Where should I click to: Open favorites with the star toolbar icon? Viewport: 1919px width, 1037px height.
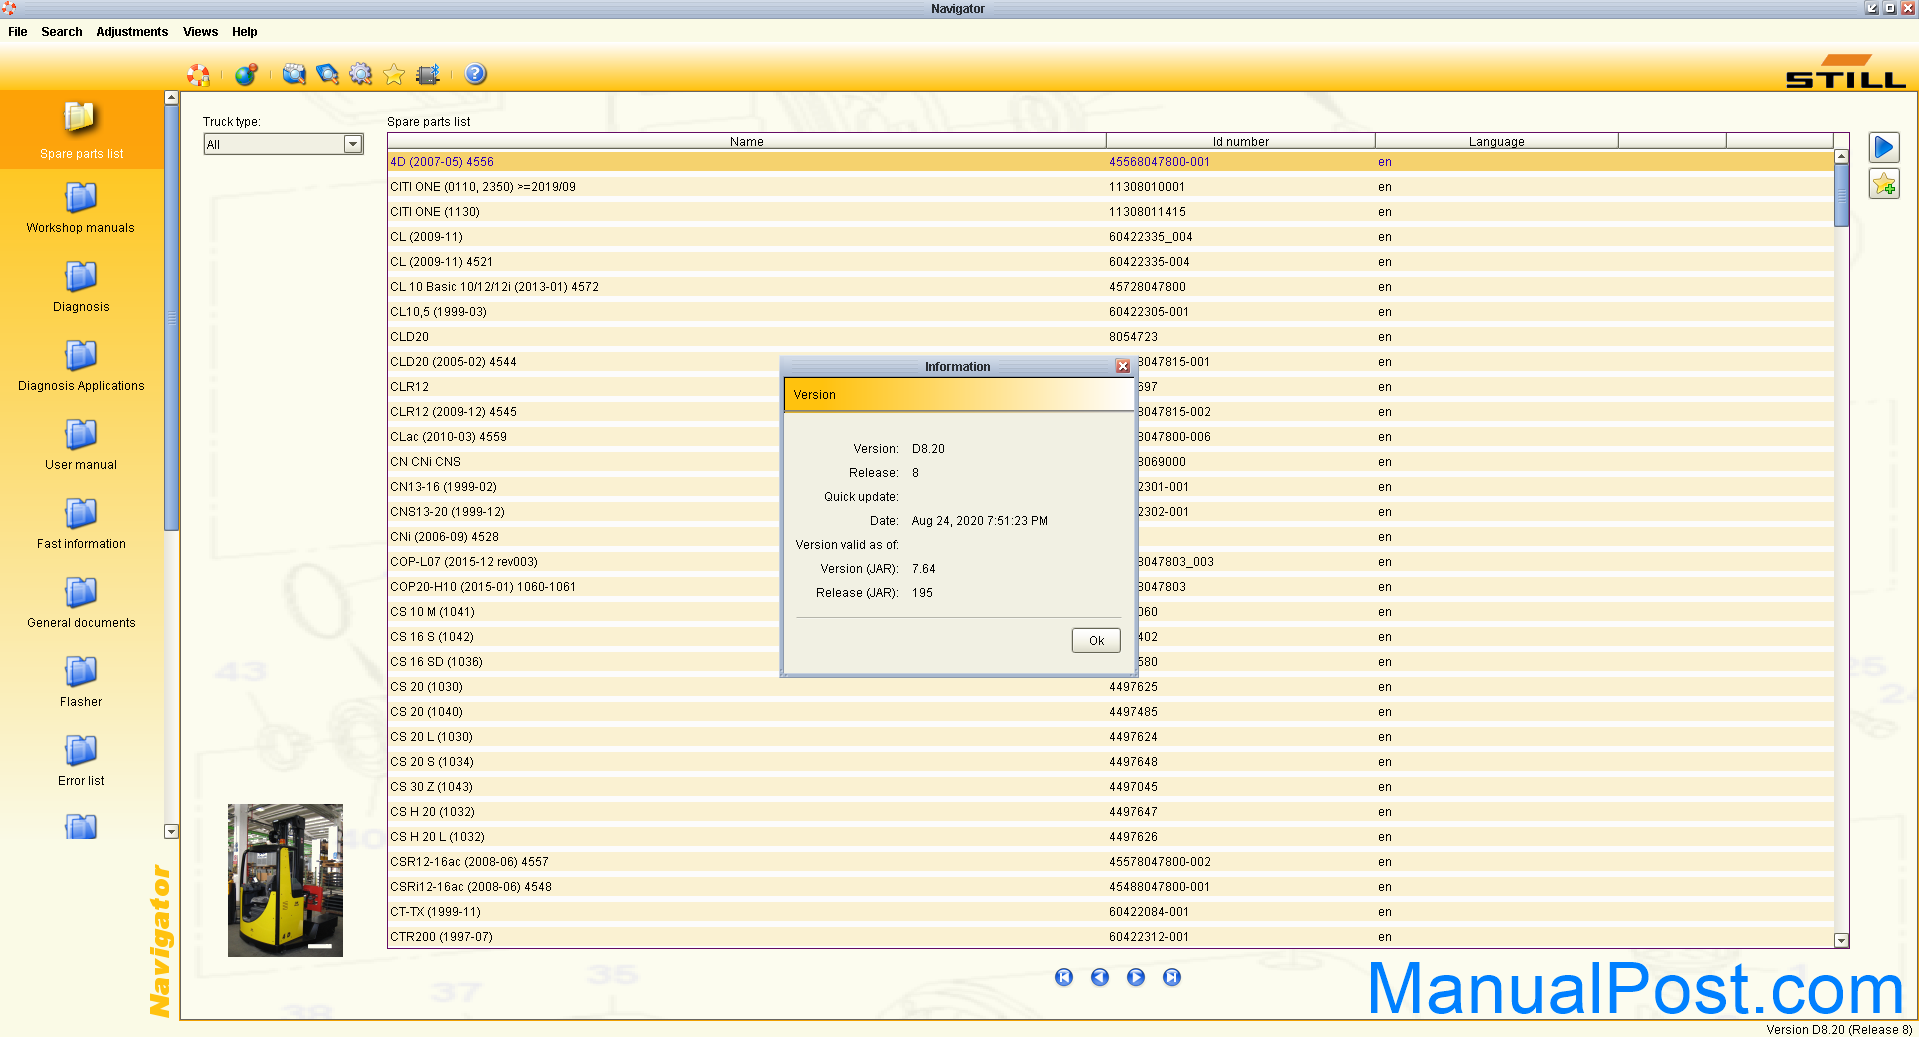click(x=394, y=75)
